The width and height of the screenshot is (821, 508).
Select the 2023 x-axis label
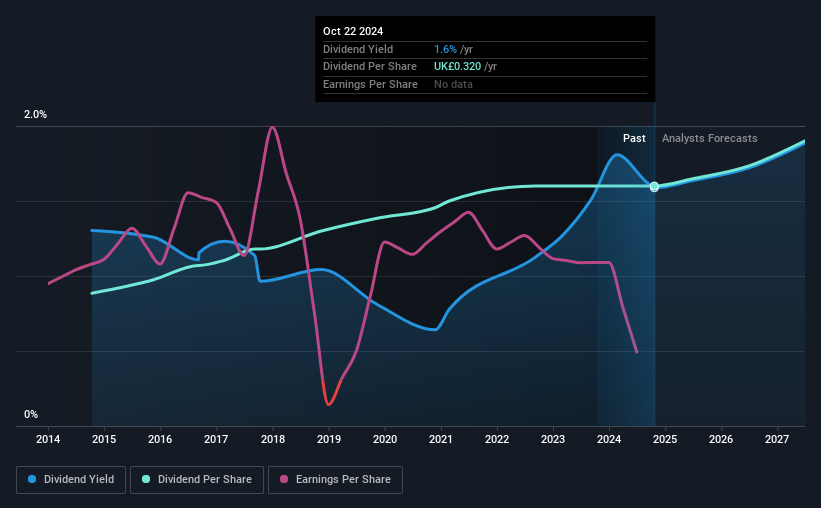tap(553, 439)
